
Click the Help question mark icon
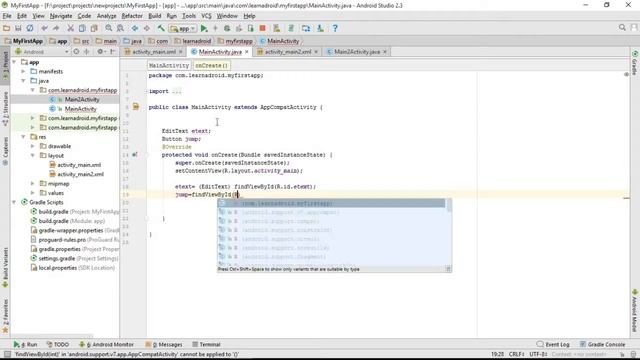click(x=335, y=28)
